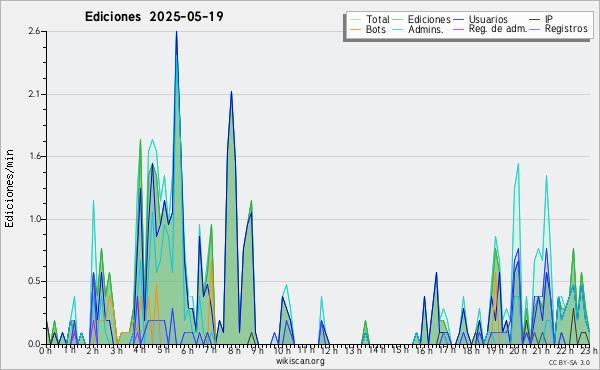
Task: Click the 'Admins.' legend label
Action: pos(426,29)
